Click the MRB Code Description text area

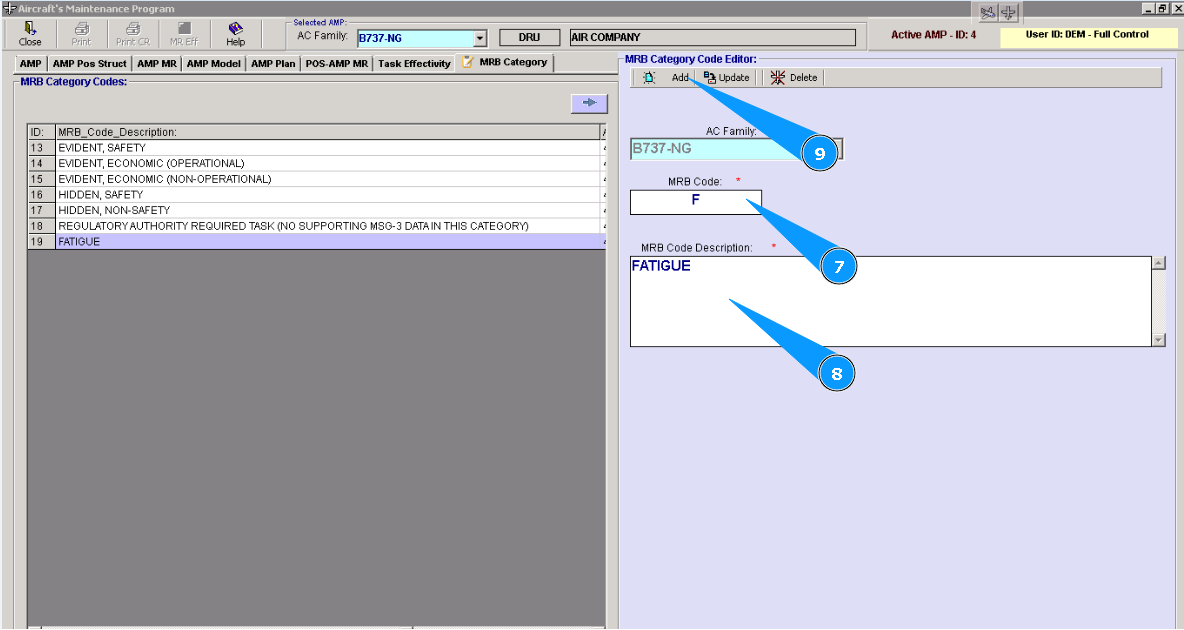pyautogui.click(x=891, y=301)
